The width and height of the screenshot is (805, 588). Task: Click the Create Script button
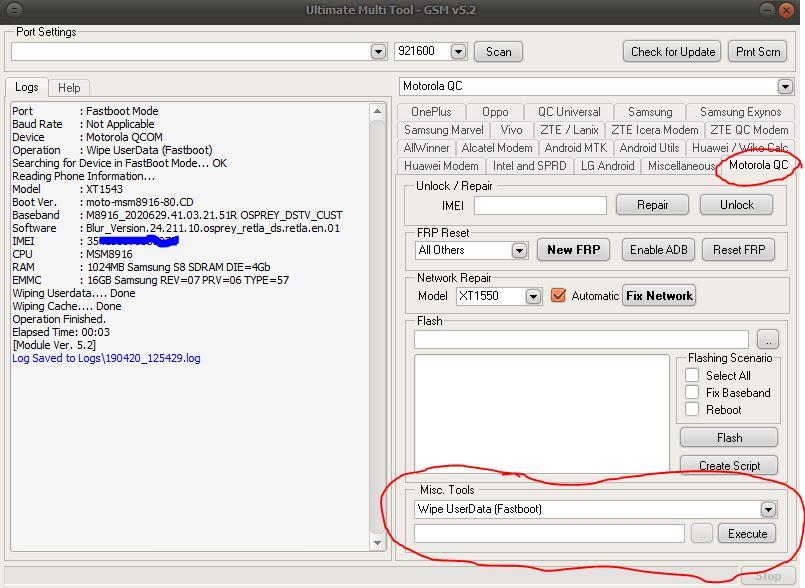[x=729, y=466]
